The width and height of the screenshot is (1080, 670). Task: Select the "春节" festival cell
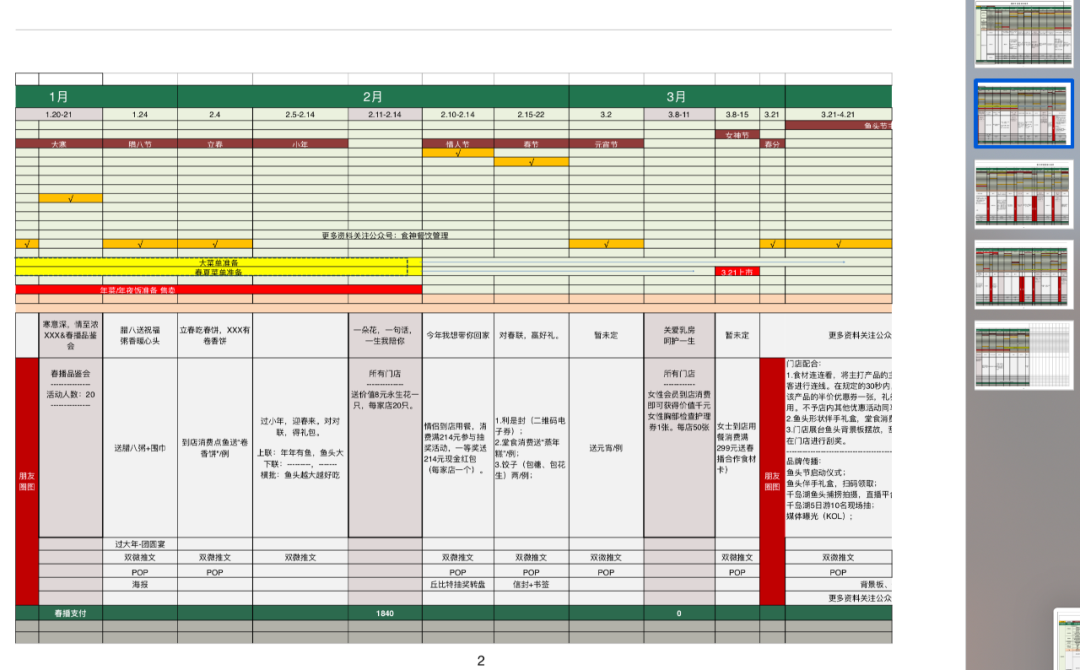pos(531,144)
